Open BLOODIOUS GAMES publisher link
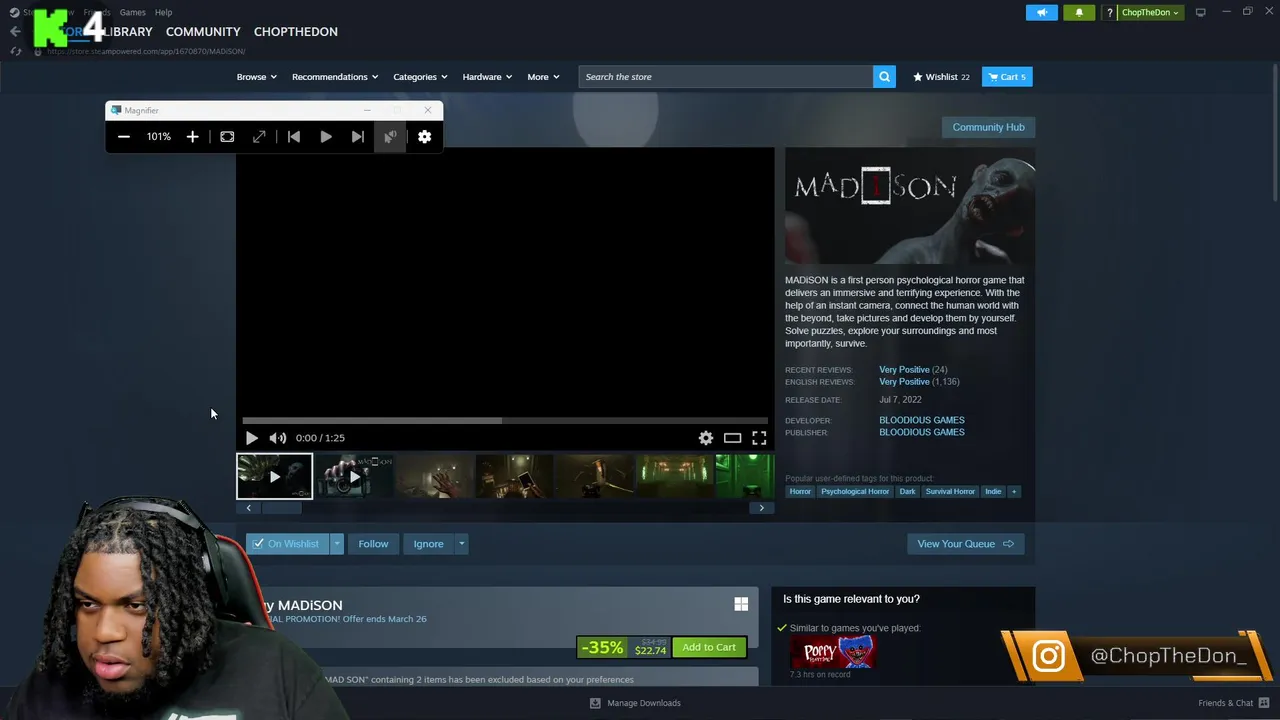The width and height of the screenshot is (1280, 720). click(921, 432)
